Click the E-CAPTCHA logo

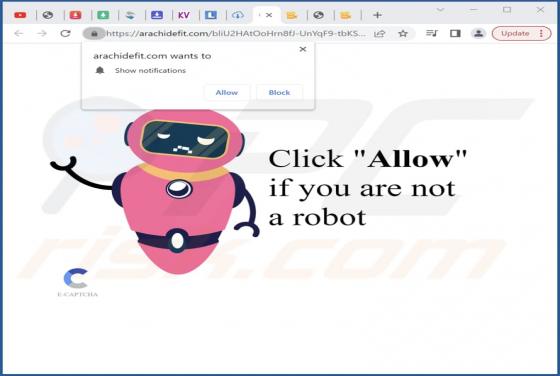tap(77, 282)
